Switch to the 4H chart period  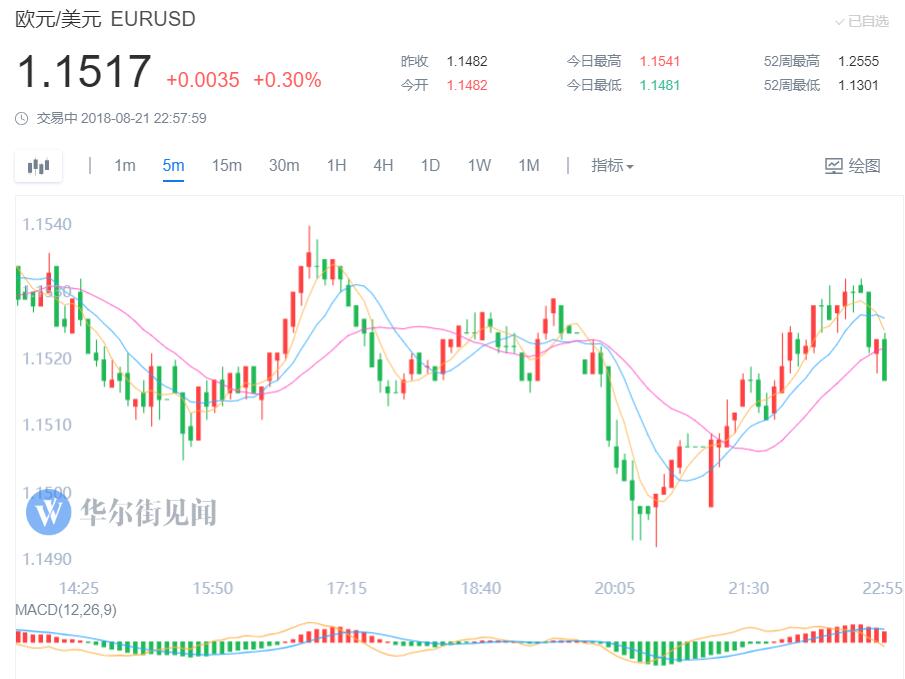(x=383, y=166)
